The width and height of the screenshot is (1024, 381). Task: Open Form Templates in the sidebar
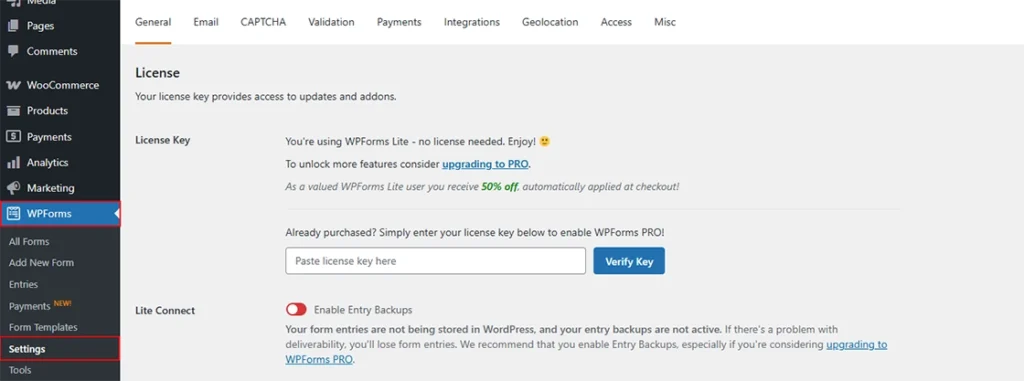click(43, 327)
